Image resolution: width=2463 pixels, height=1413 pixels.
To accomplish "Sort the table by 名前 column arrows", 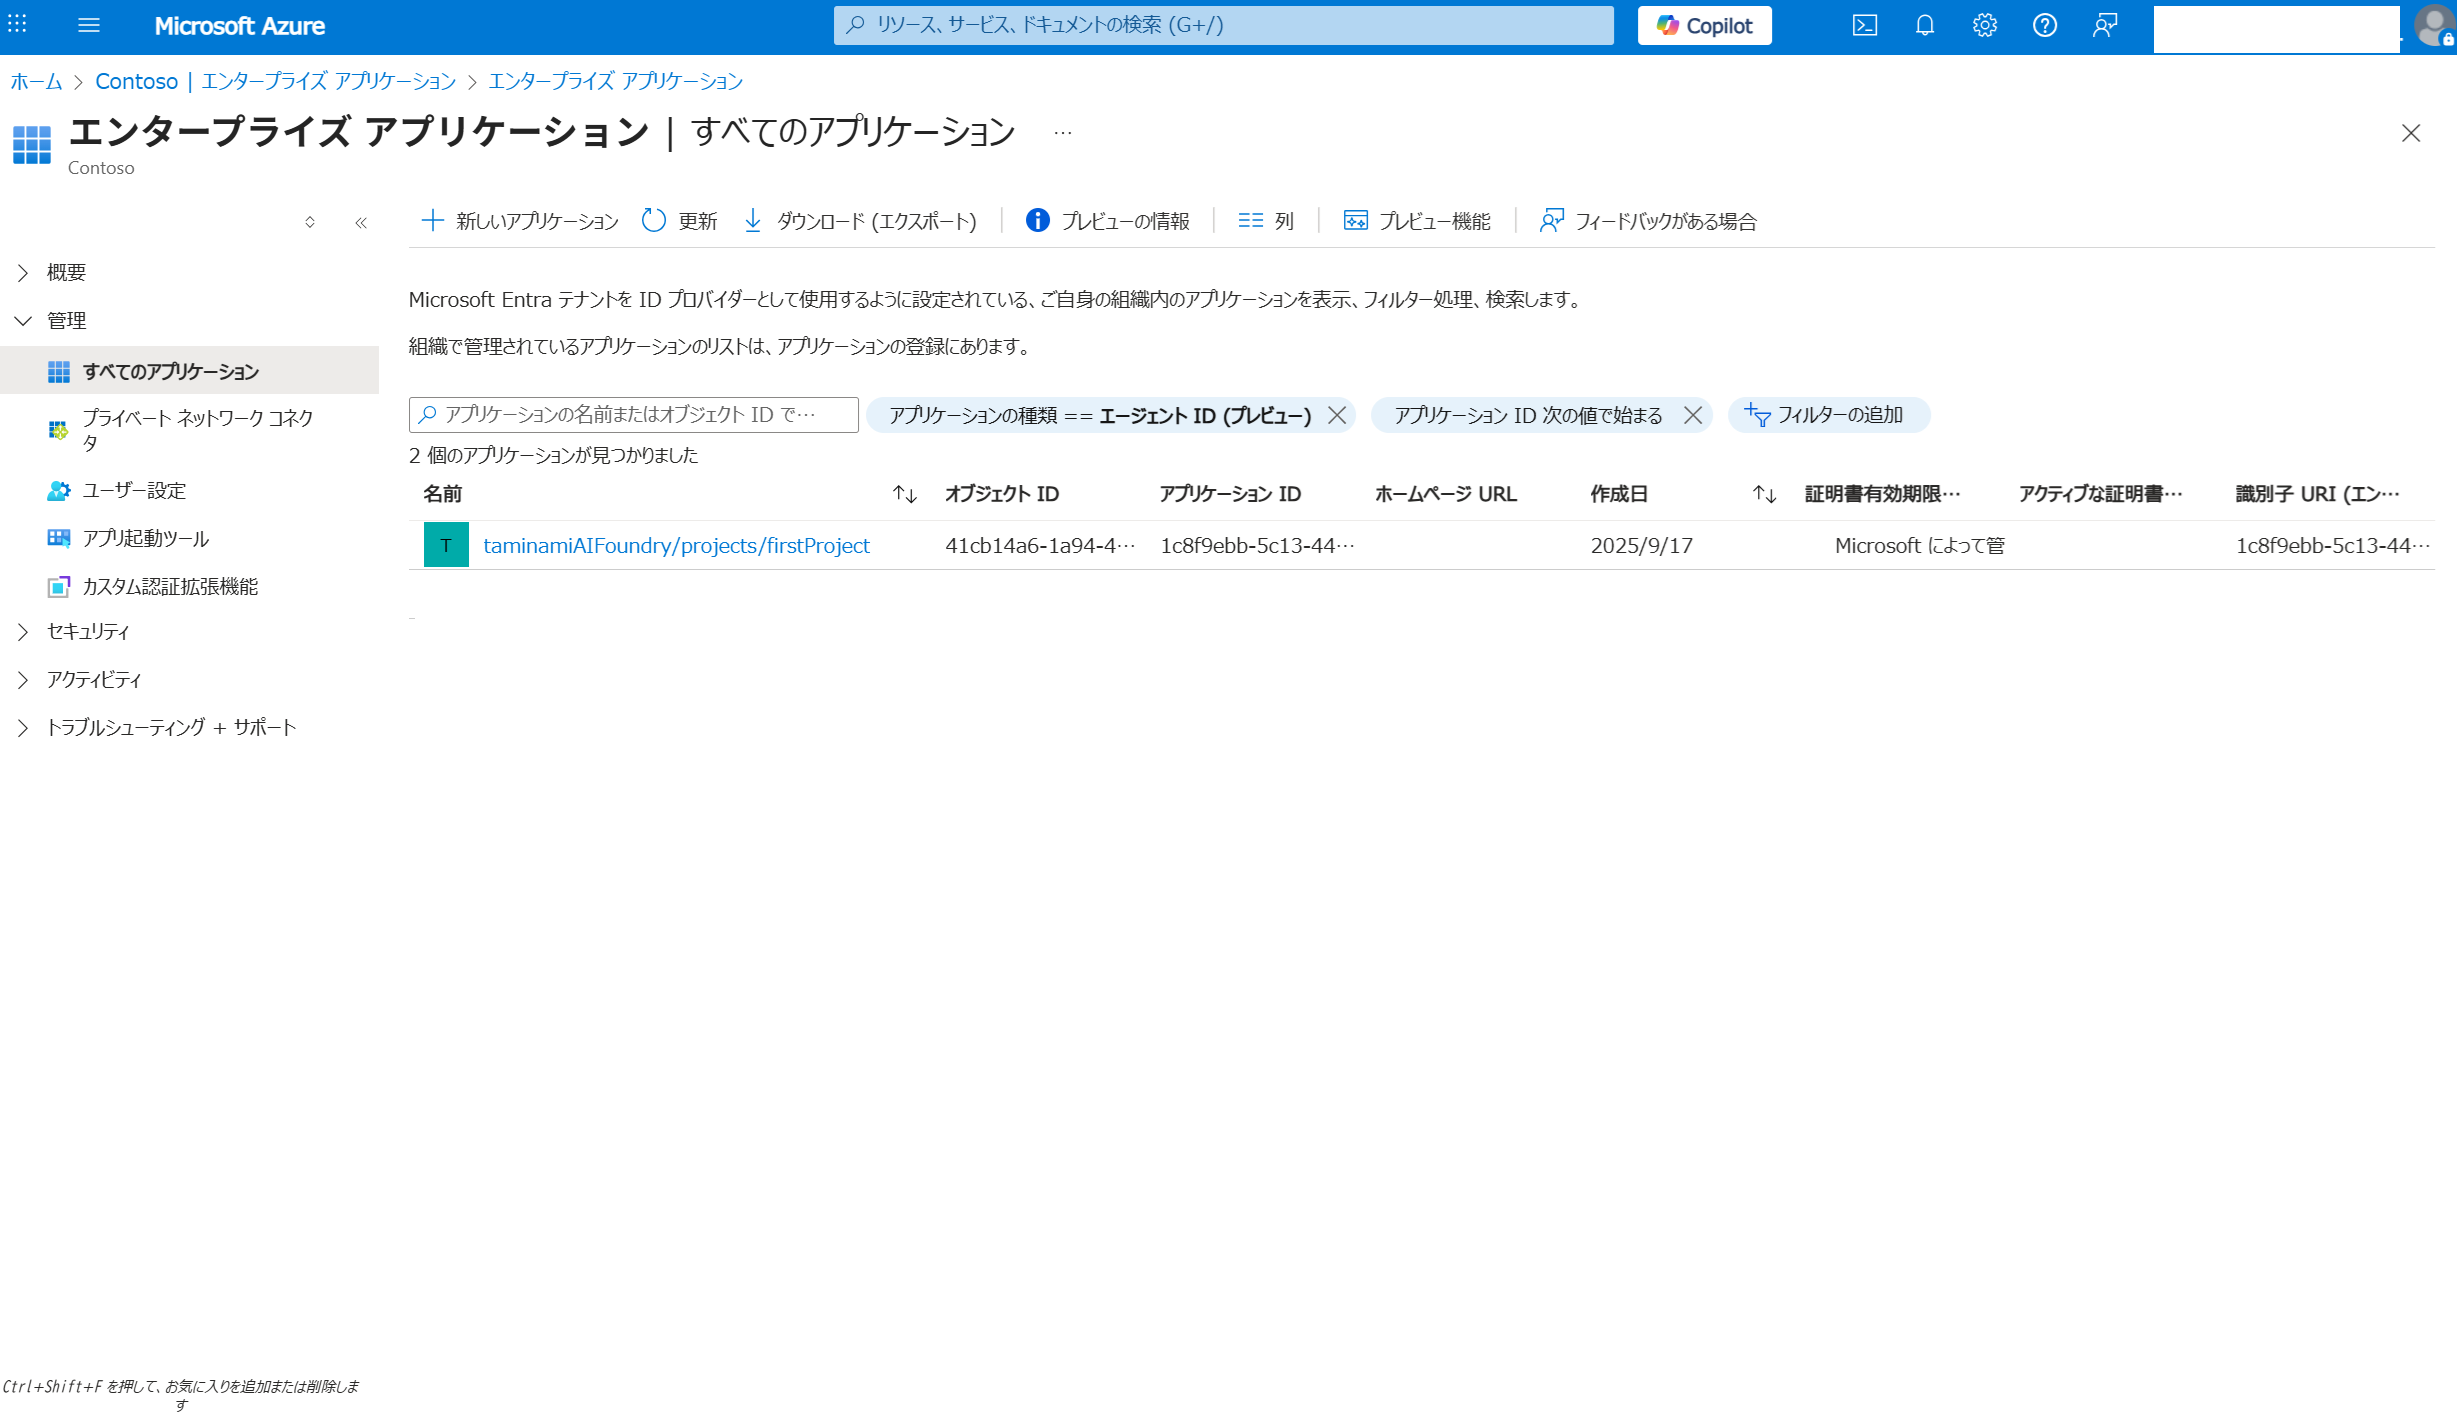I will (x=907, y=495).
